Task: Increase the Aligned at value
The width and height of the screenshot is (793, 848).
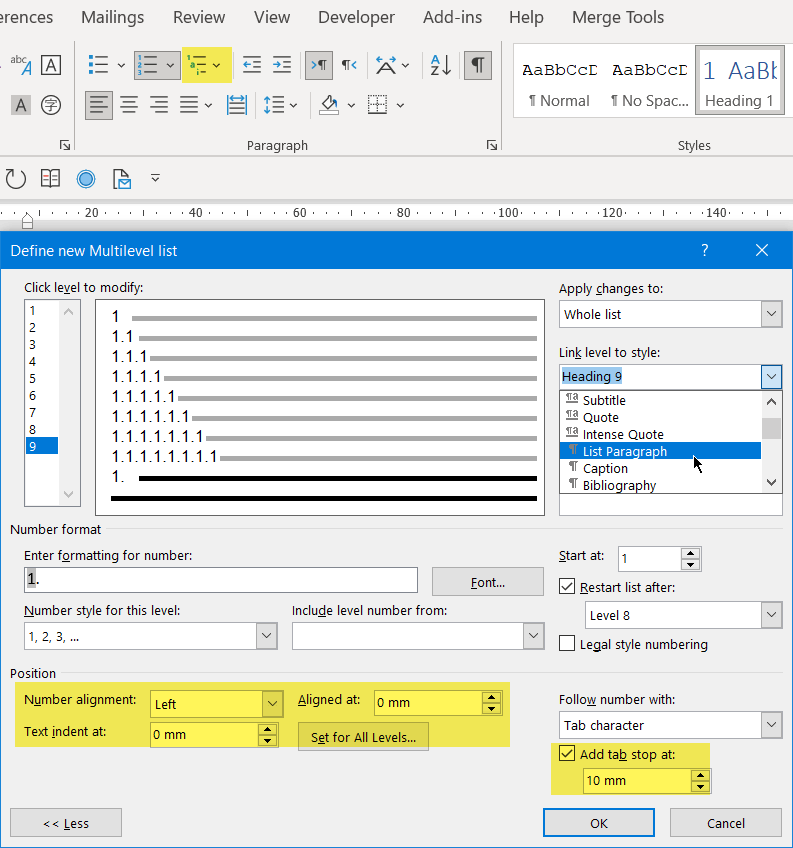Action: [x=491, y=698]
